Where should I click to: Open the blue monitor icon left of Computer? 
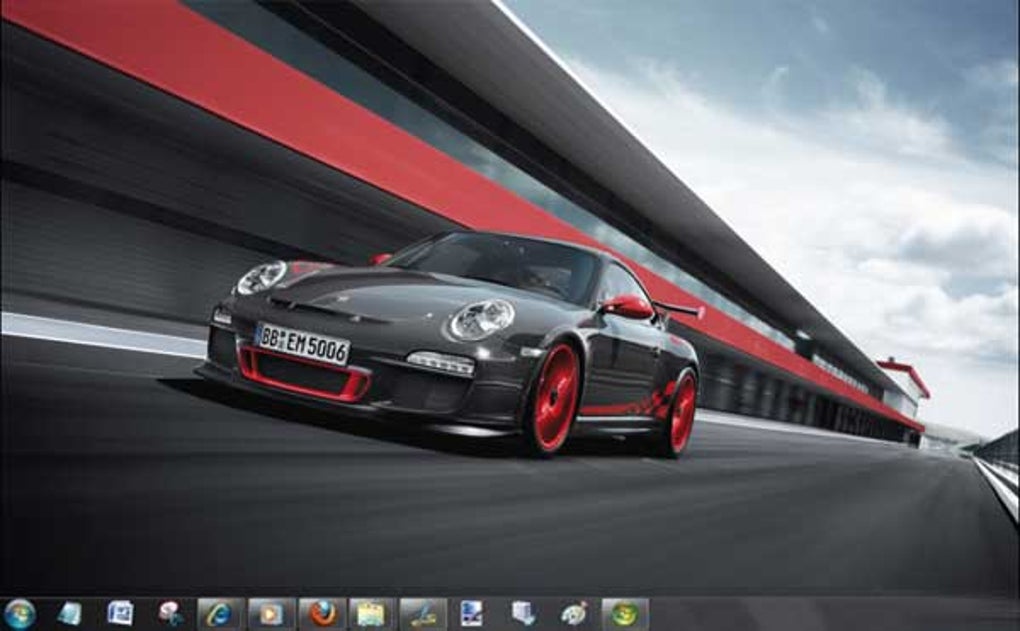pos(472,614)
